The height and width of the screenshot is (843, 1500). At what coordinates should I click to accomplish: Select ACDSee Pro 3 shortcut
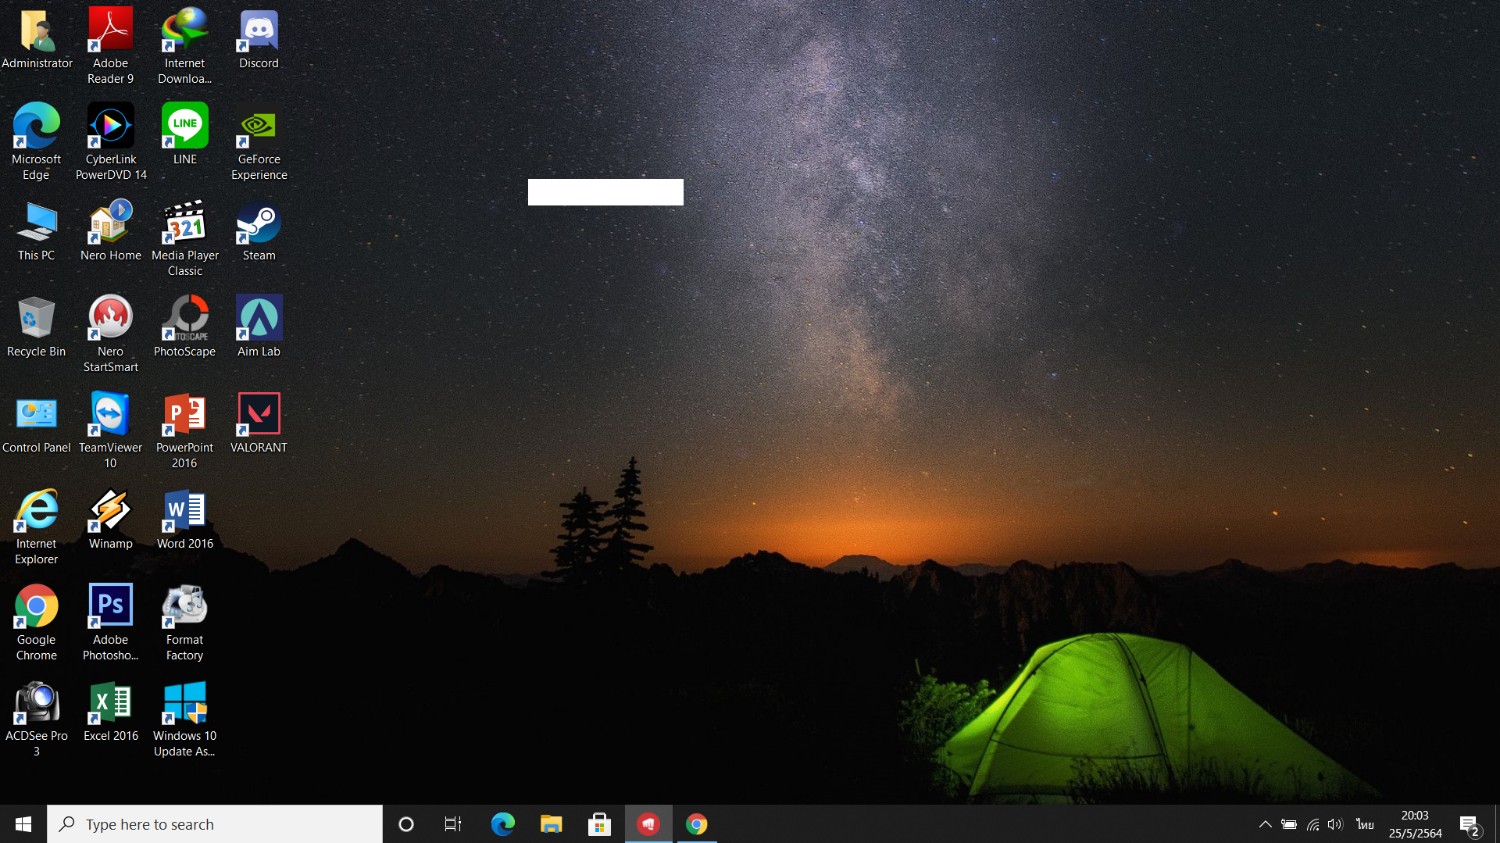[x=37, y=718]
